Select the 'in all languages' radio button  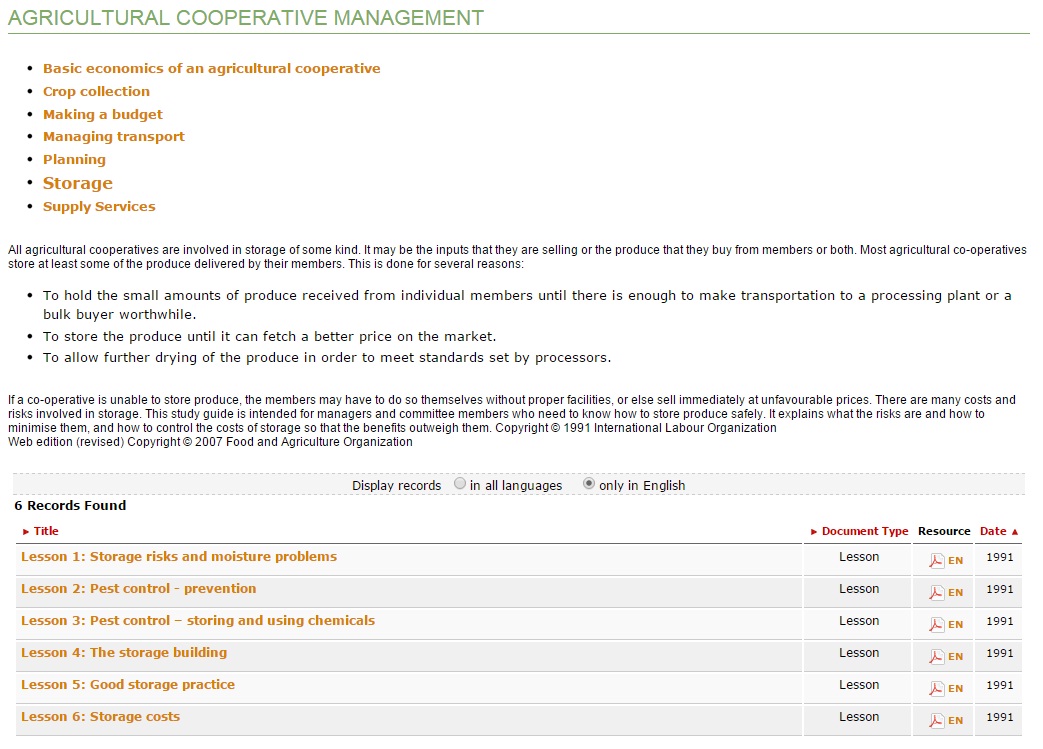(x=460, y=484)
